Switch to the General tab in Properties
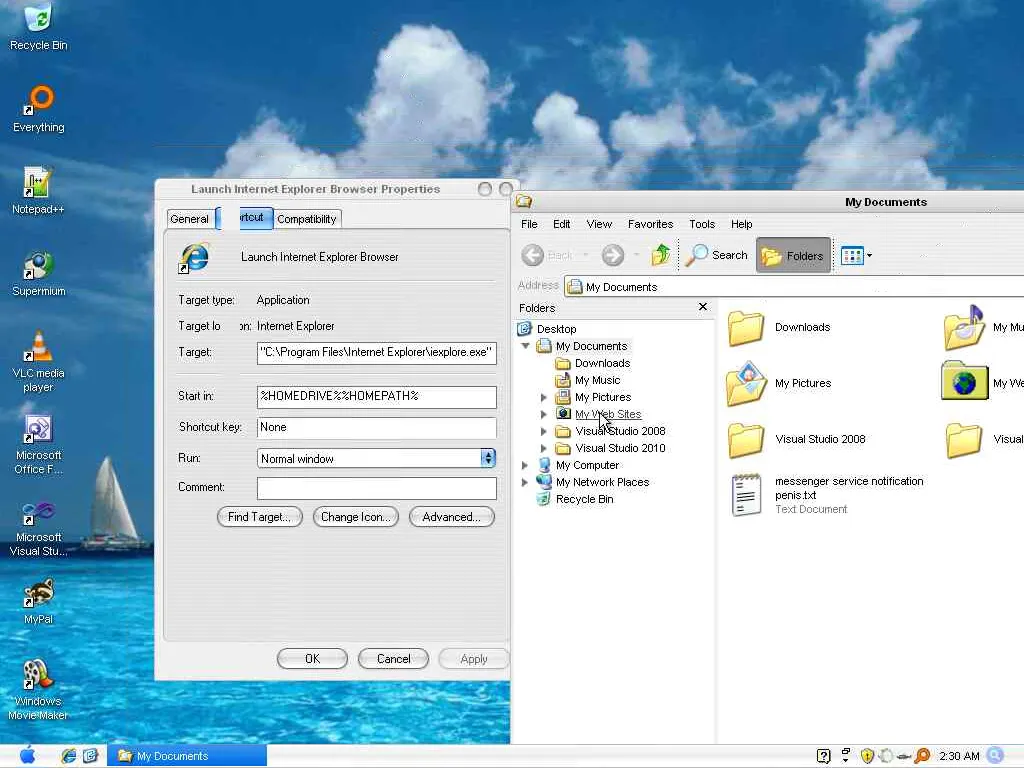Viewport: 1024px width, 768px height. 190,219
